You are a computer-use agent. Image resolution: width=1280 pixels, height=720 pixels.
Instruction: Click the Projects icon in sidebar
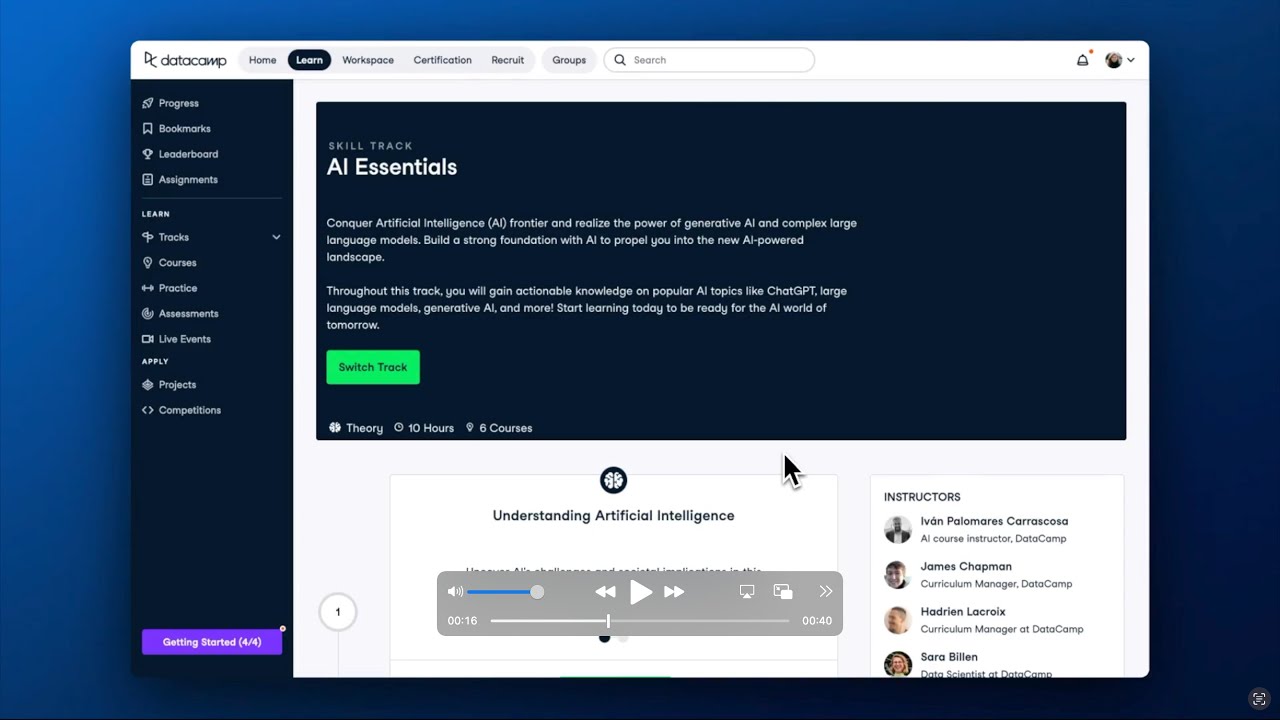148,384
